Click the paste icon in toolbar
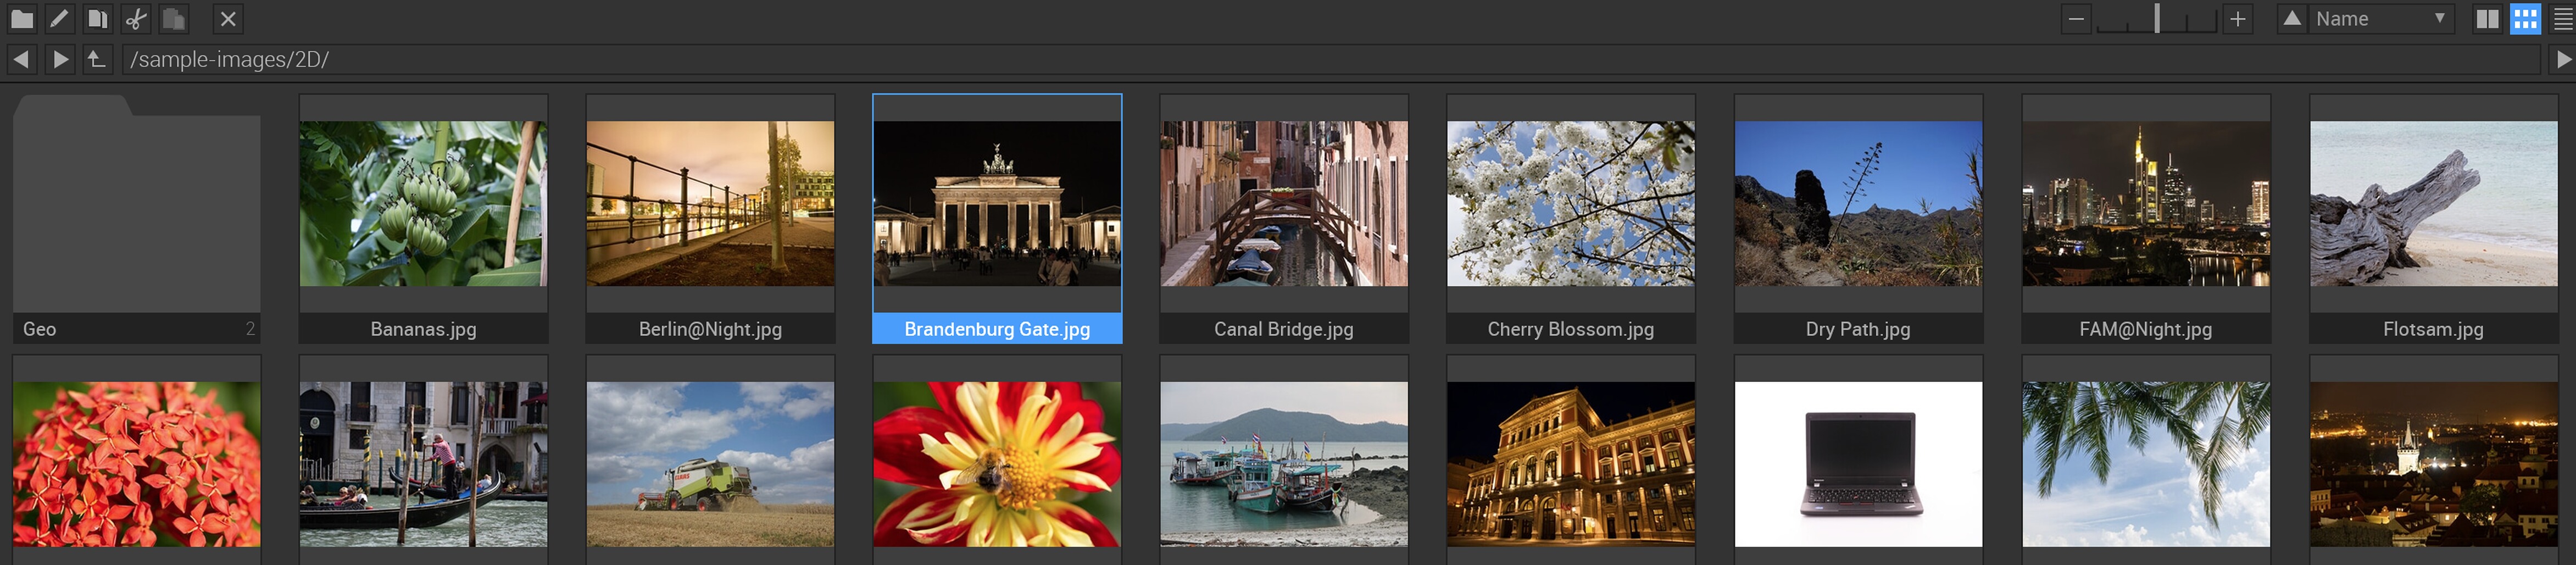2576x565 pixels. click(174, 19)
